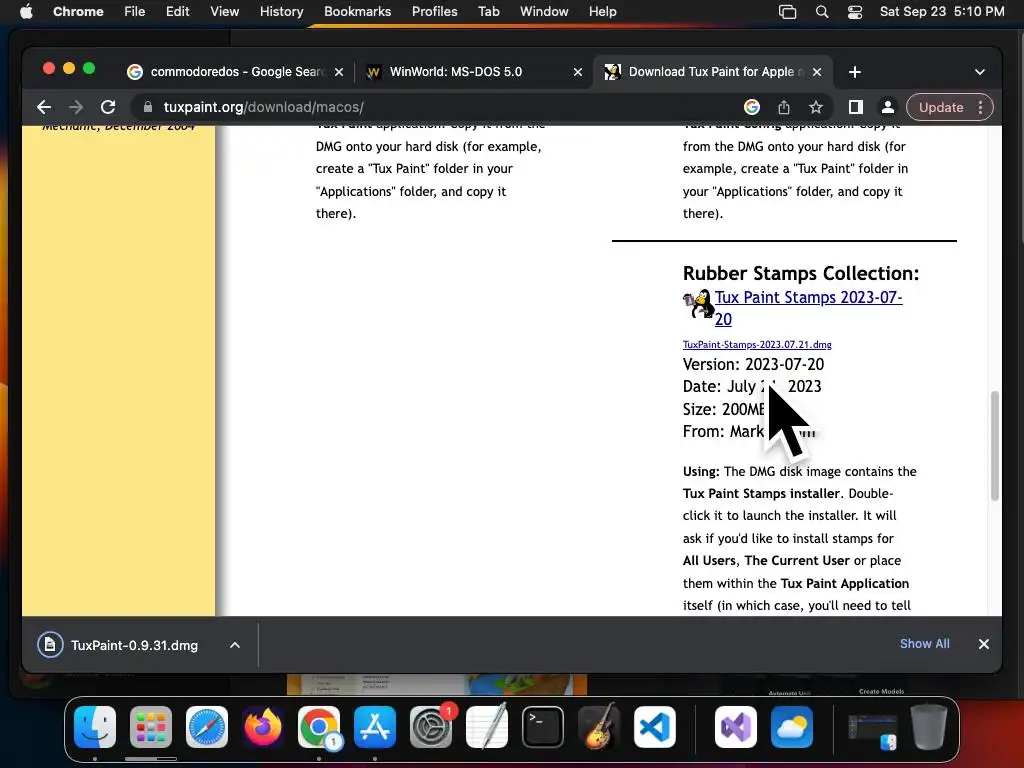Expand the TuxPaint-0.9.31.dmg download options chevron
1024x768 pixels.
234,645
